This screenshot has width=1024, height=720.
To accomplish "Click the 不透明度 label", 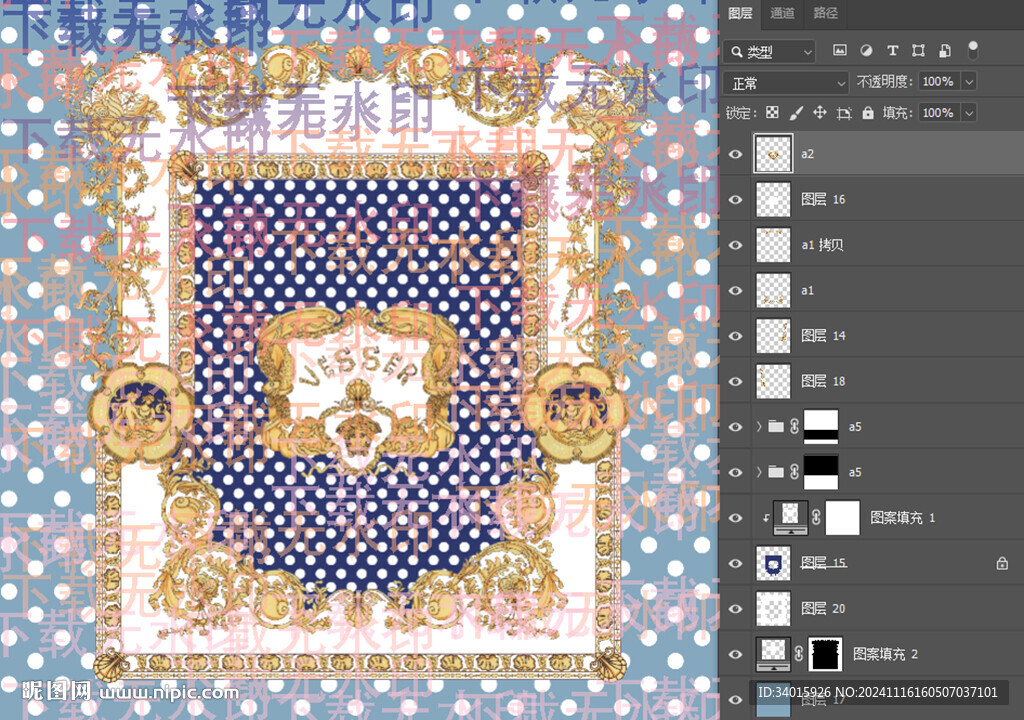I will pyautogui.click(x=885, y=82).
